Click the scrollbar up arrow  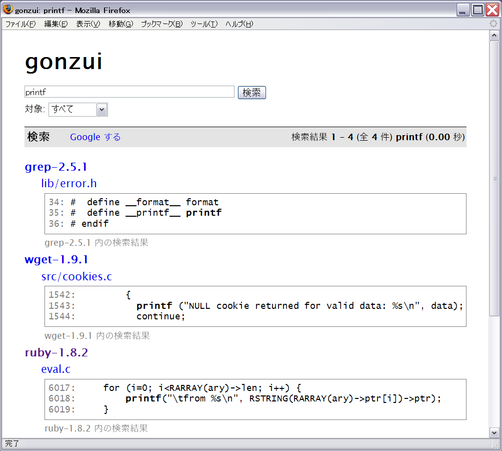click(x=494, y=35)
